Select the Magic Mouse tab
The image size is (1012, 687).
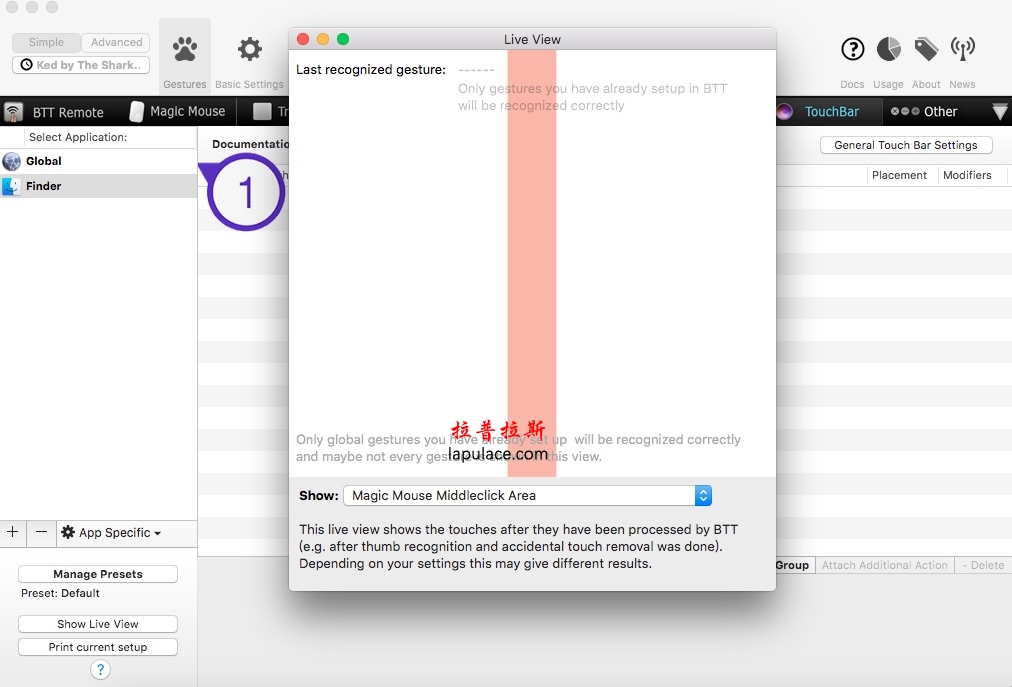tap(177, 112)
